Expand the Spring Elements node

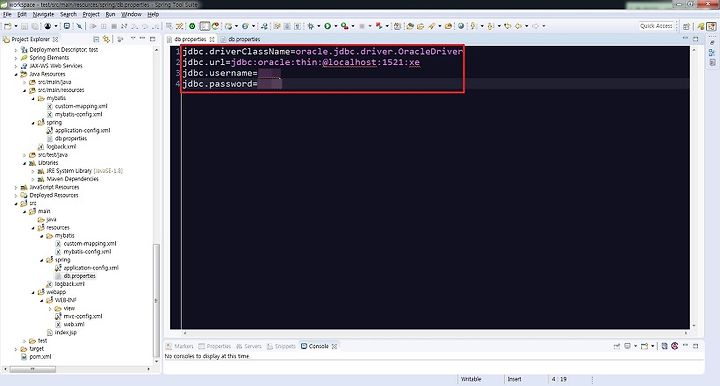pos(16,58)
